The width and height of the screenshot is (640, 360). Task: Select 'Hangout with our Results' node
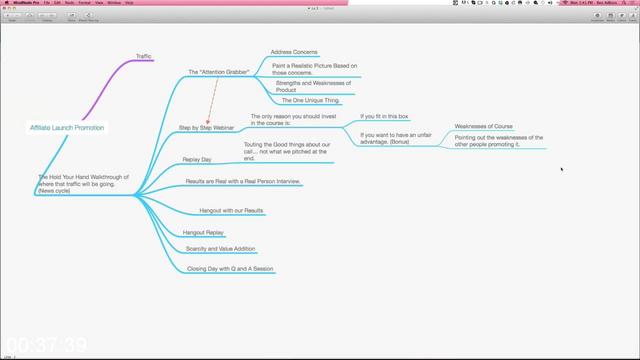231,211
